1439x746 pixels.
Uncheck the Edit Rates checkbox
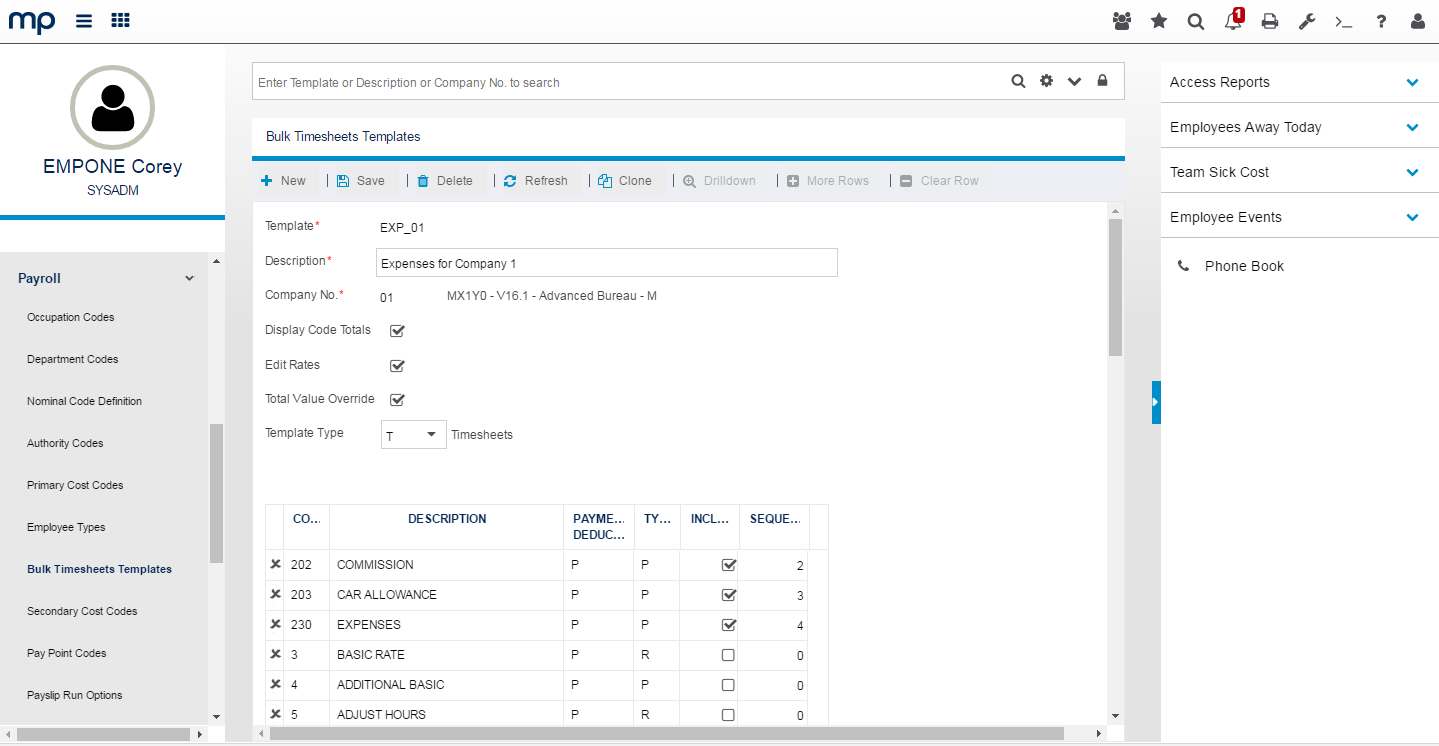click(x=397, y=366)
